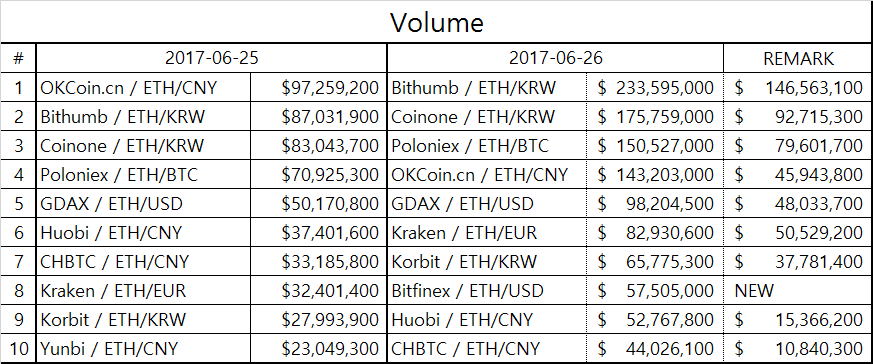This screenshot has height=364, width=873.
Task: Click the Yunbi / ETH/CNY cell
Action: [x=144, y=348]
